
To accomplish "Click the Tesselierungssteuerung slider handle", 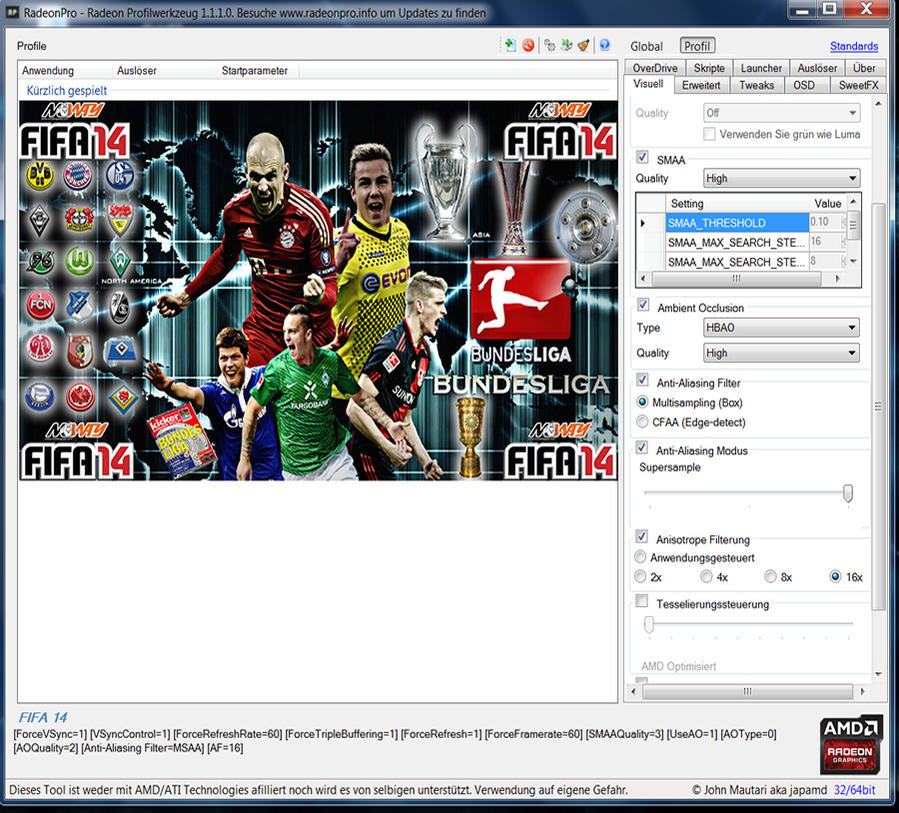I will click(648, 624).
